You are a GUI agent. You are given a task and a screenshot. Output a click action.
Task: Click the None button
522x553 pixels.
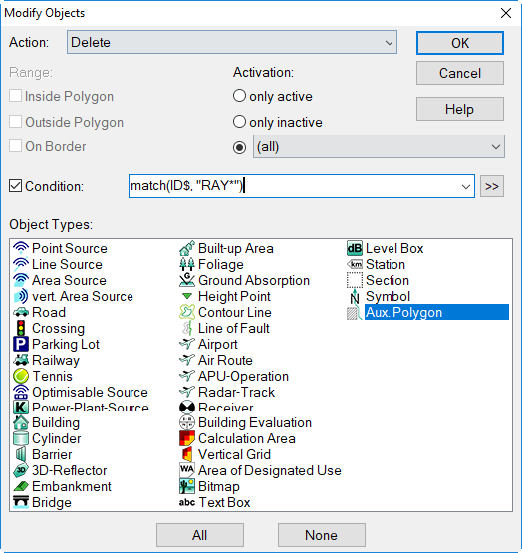[321, 535]
